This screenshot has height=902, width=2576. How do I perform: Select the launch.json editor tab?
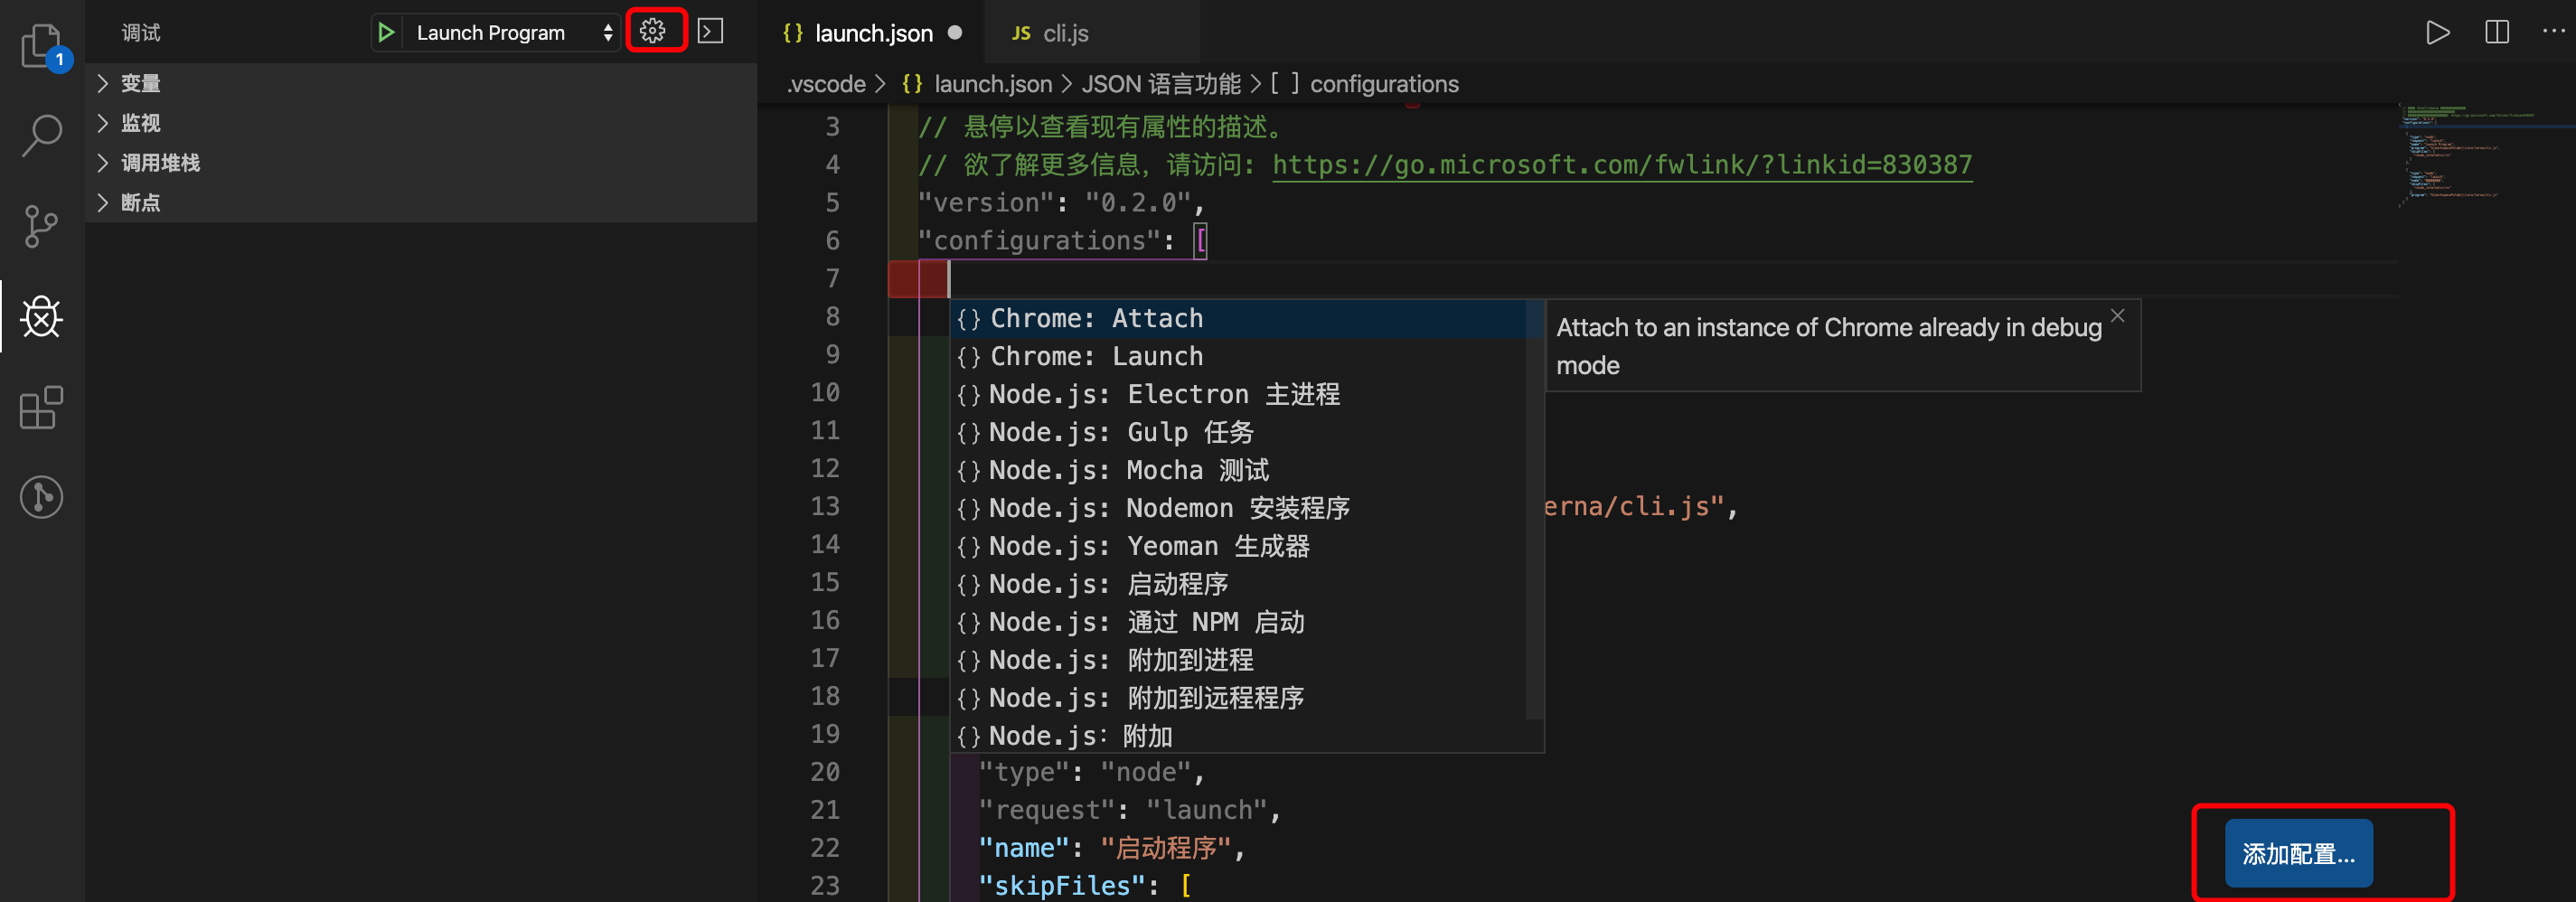coord(872,33)
